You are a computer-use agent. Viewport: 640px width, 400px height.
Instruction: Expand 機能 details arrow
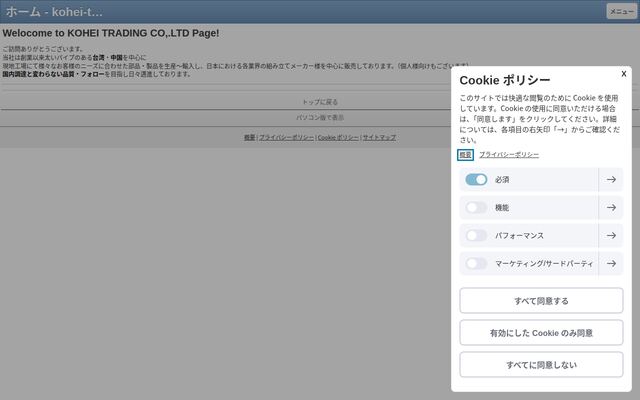pyautogui.click(x=611, y=207)
